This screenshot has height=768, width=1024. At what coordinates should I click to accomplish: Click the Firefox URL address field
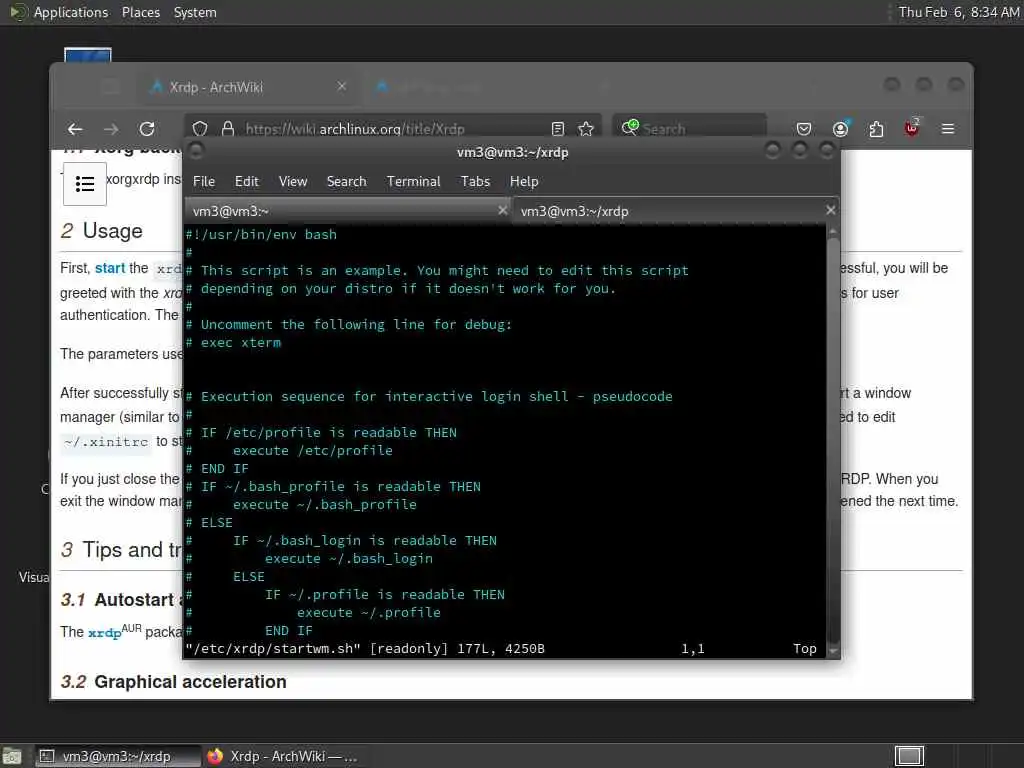click(x=392, y=129)
